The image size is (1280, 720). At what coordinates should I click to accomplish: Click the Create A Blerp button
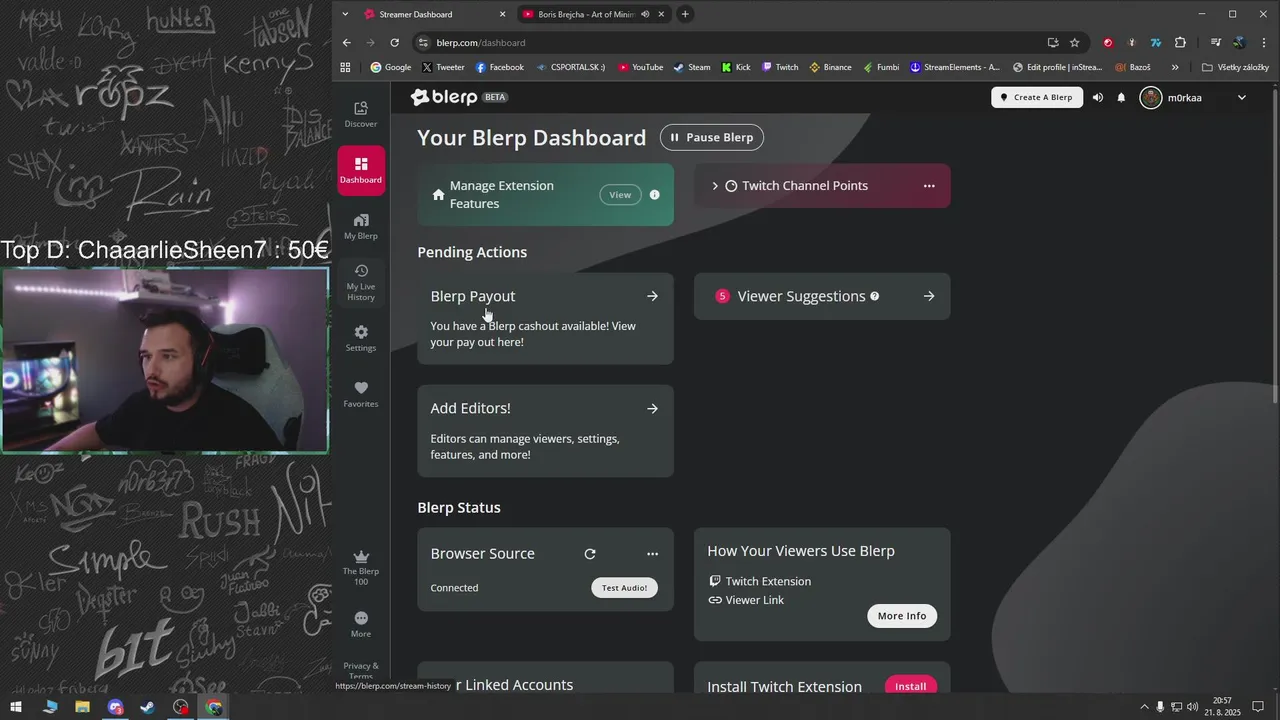(x=1037, y=97)
